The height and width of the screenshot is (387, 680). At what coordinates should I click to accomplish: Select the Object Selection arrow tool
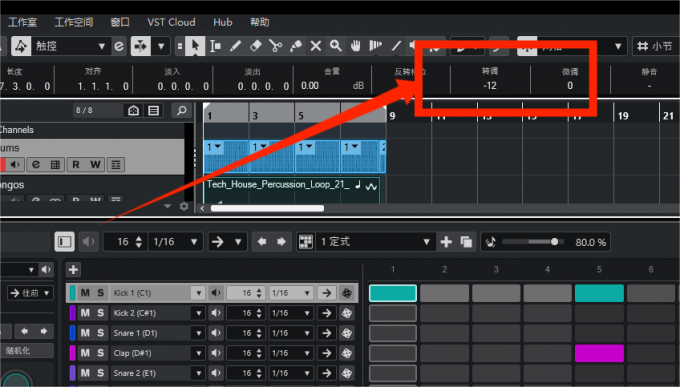(195, 46)
